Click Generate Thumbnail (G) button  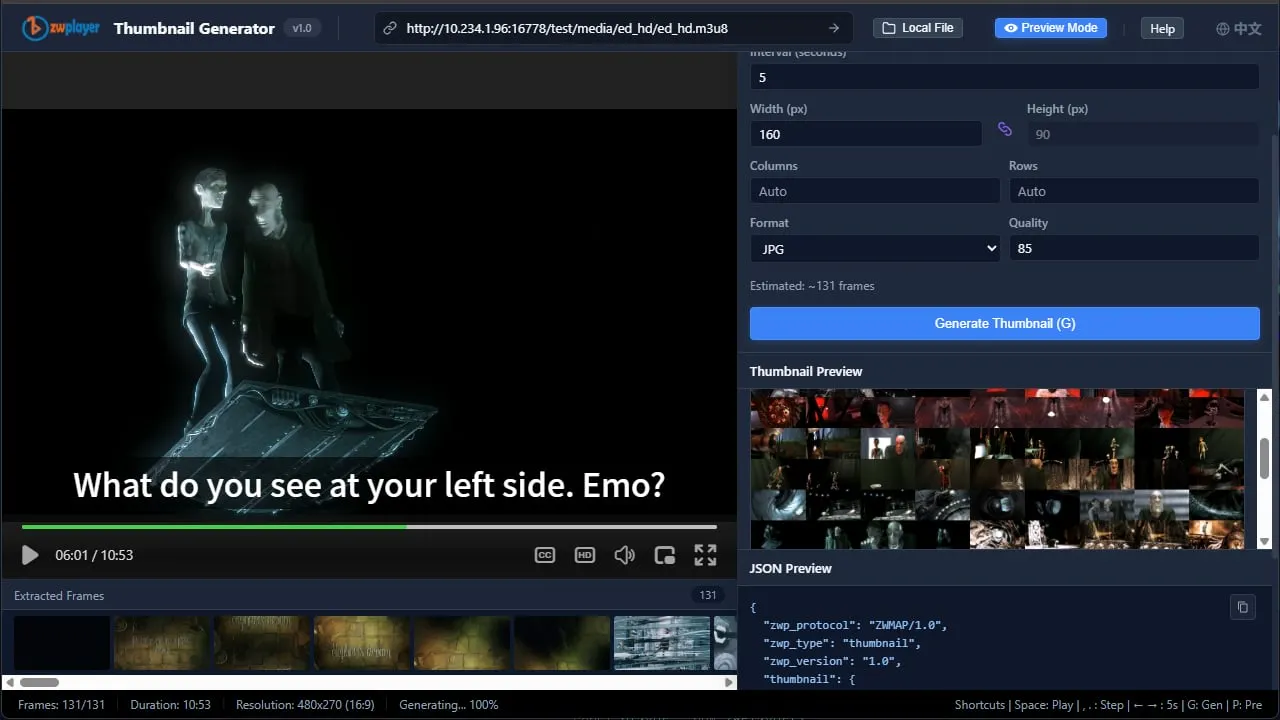(x=1005, y=323)
